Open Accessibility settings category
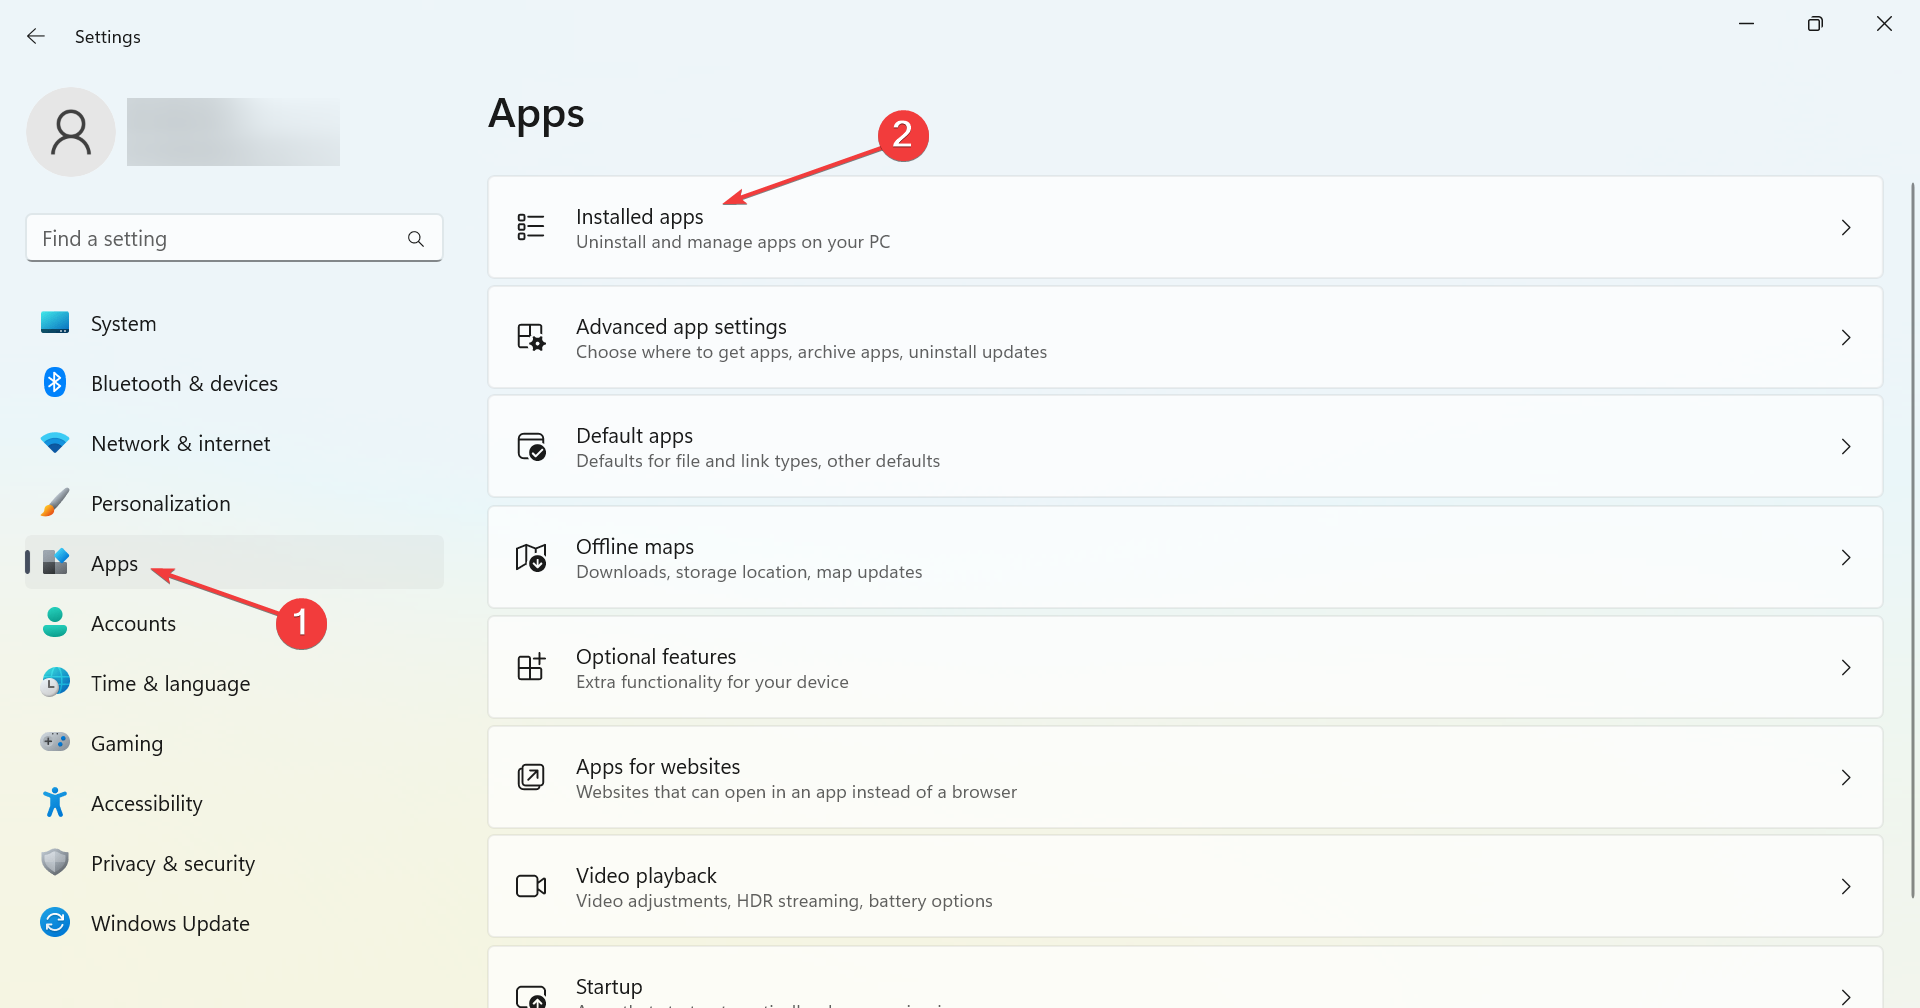1920x1008 pixels. [x=234, y=803]
